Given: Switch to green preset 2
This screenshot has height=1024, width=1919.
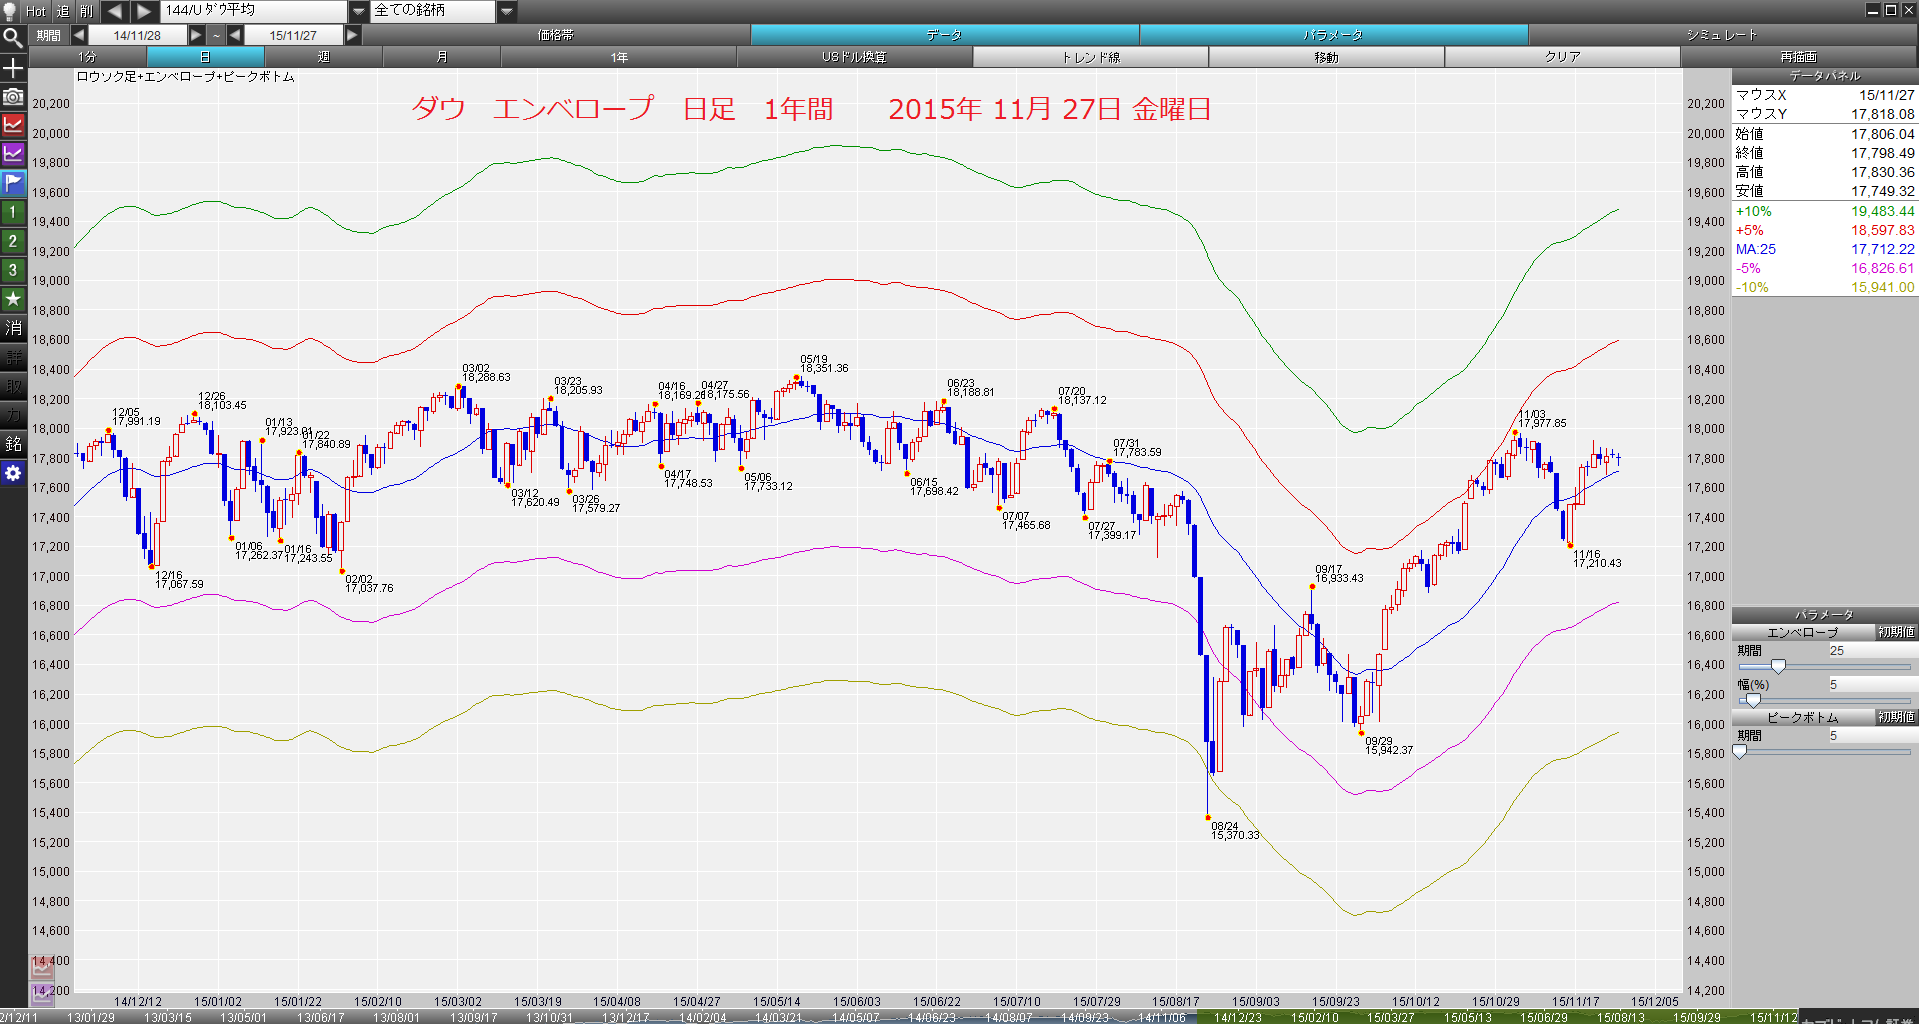Looking at the screenshot, I should (12, 241).
